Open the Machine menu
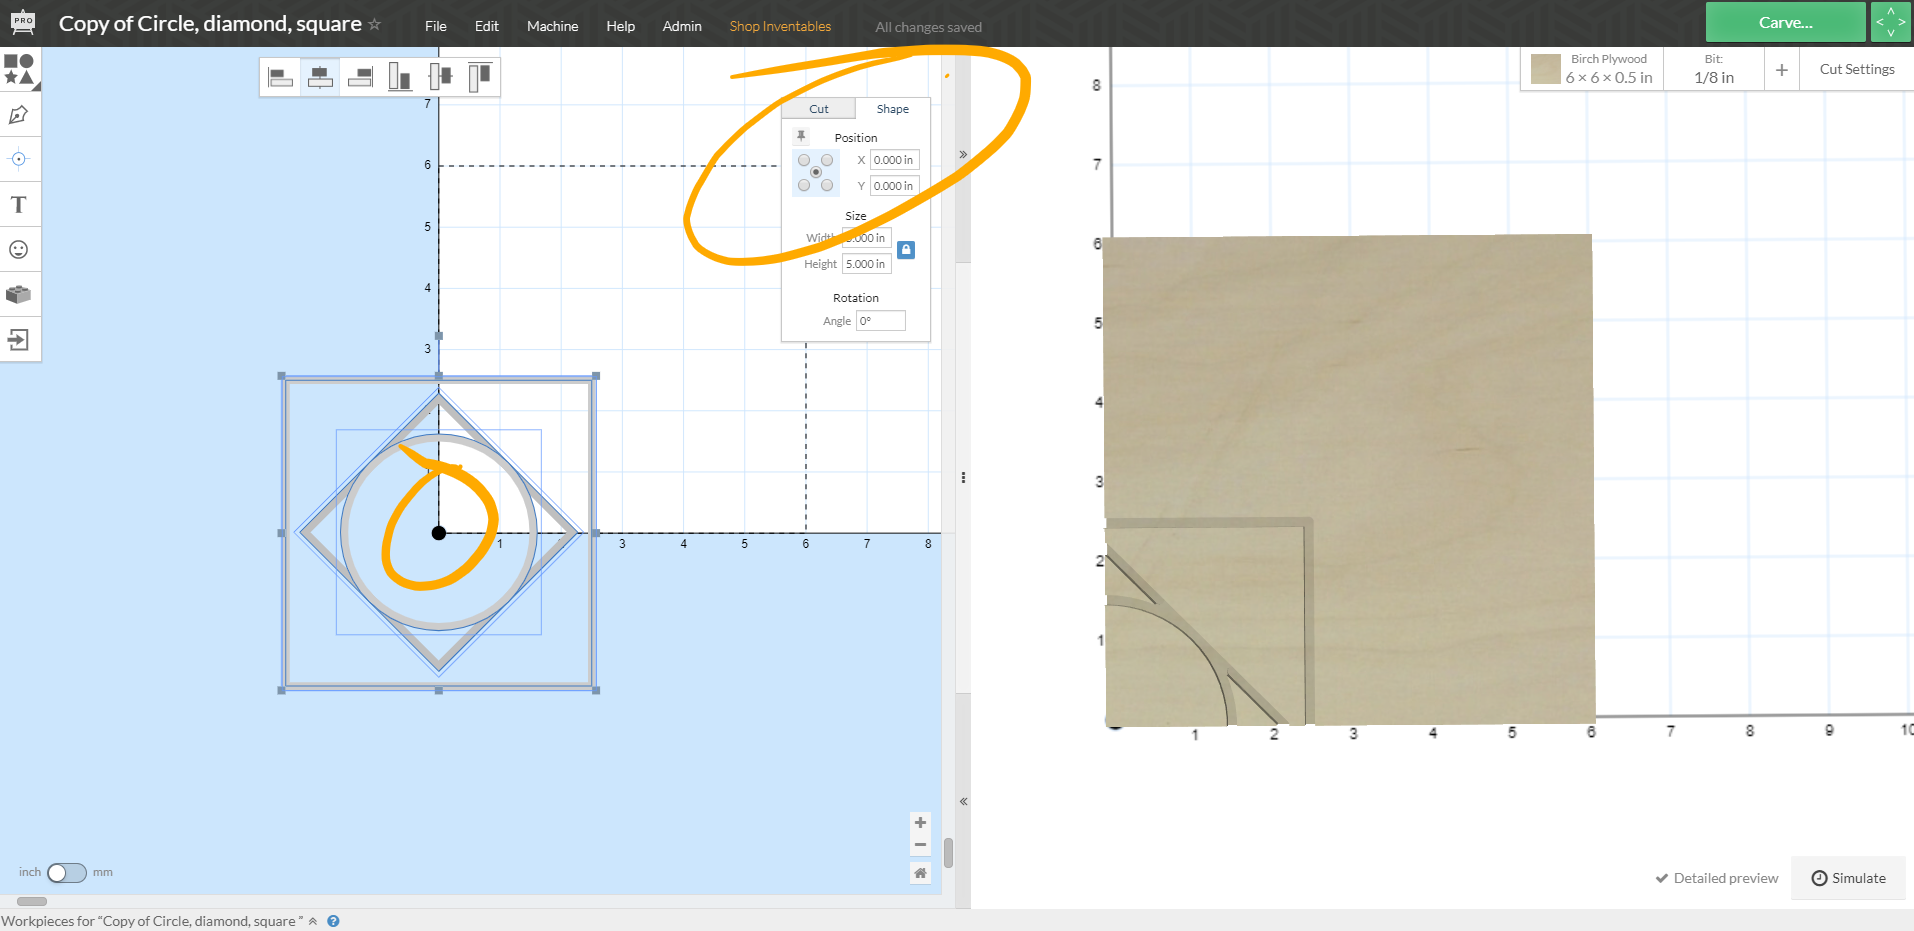The width and height of the screenshot is (1914, 931). tap(552, 26)
